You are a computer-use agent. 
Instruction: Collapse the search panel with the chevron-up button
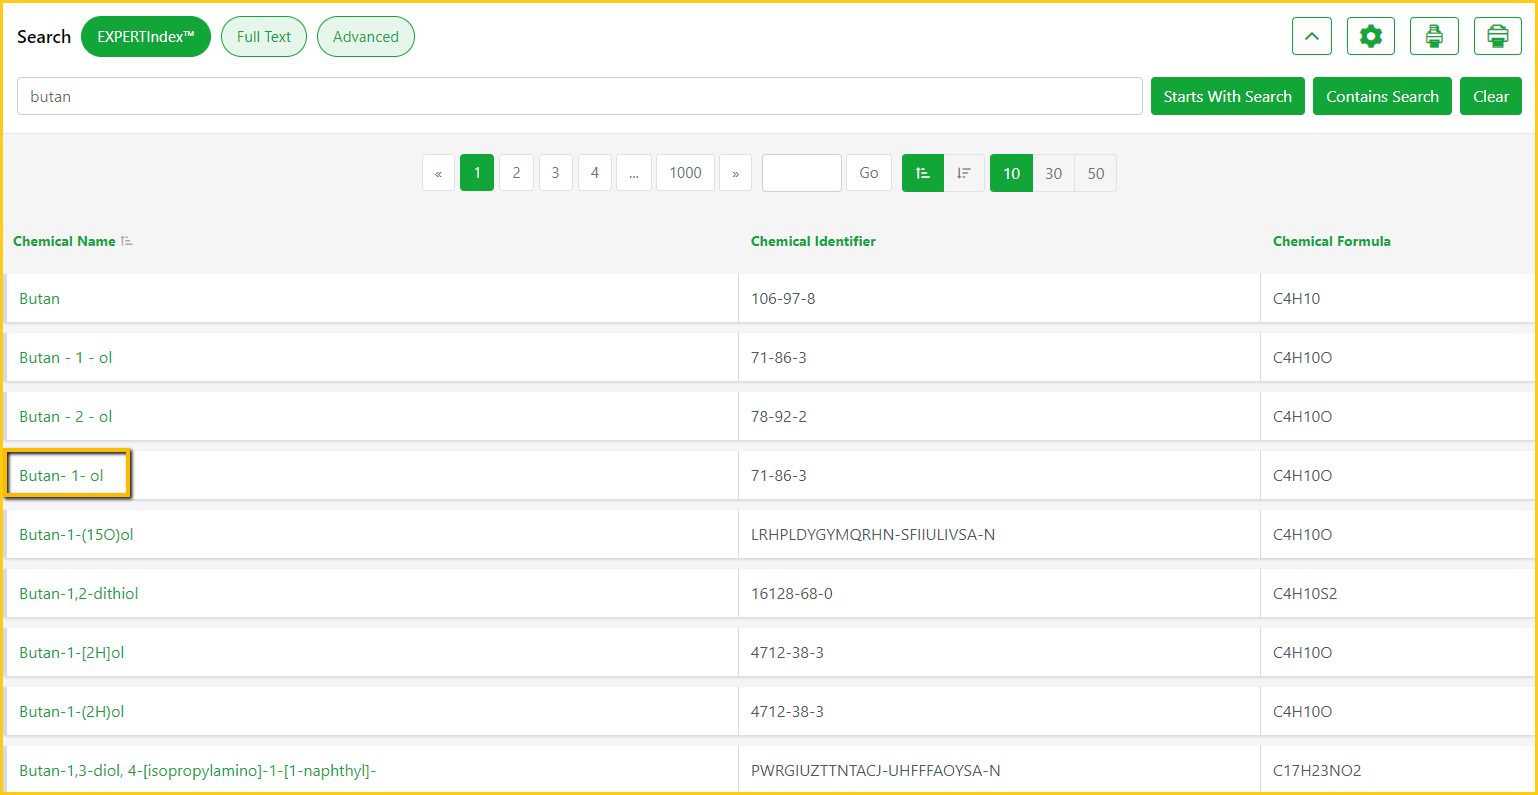coord(1311,37)
